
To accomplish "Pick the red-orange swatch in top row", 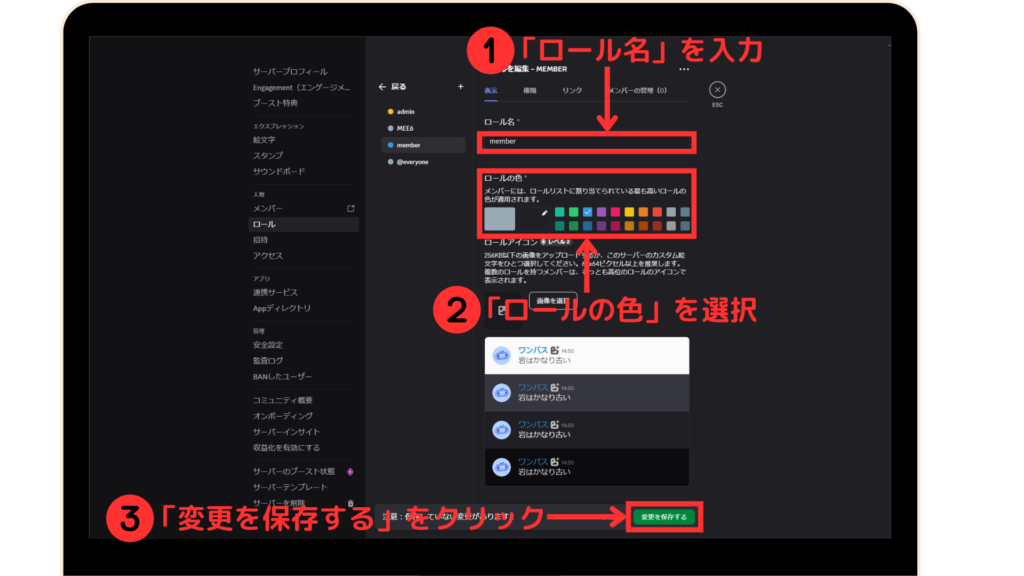I will pyautogui.click(x=657, y=212).
